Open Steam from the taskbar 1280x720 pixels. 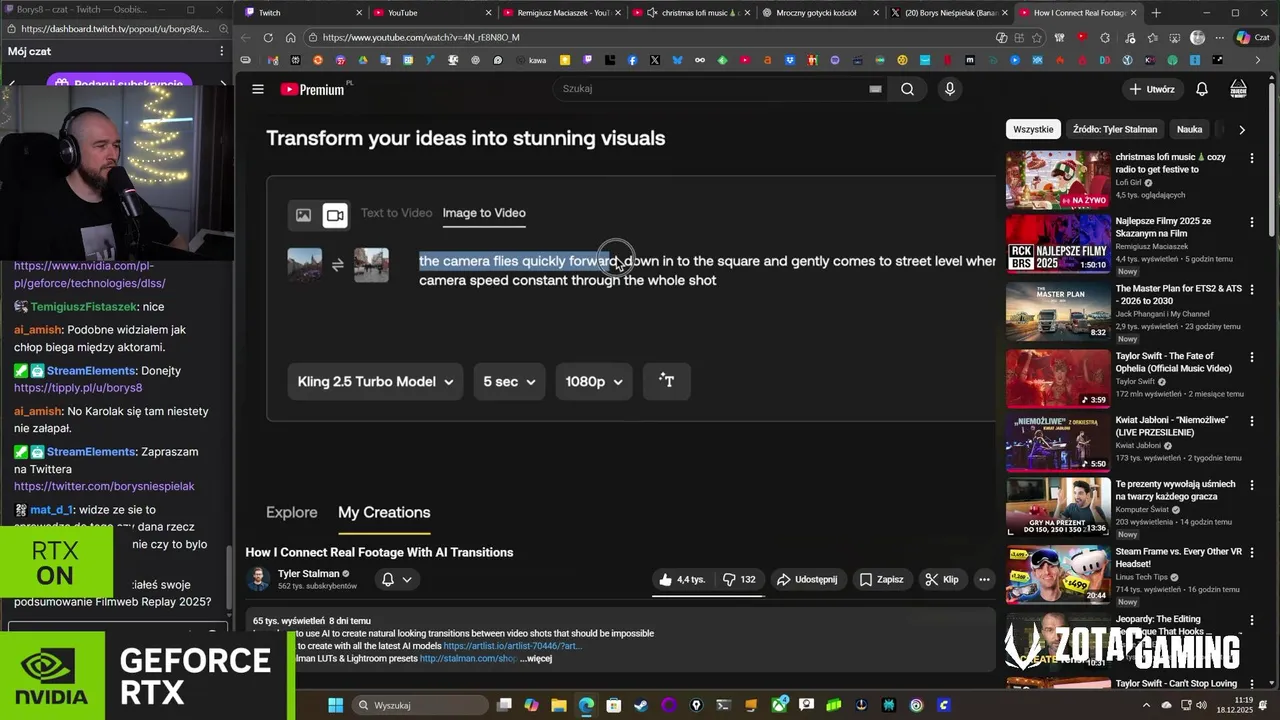641,705
